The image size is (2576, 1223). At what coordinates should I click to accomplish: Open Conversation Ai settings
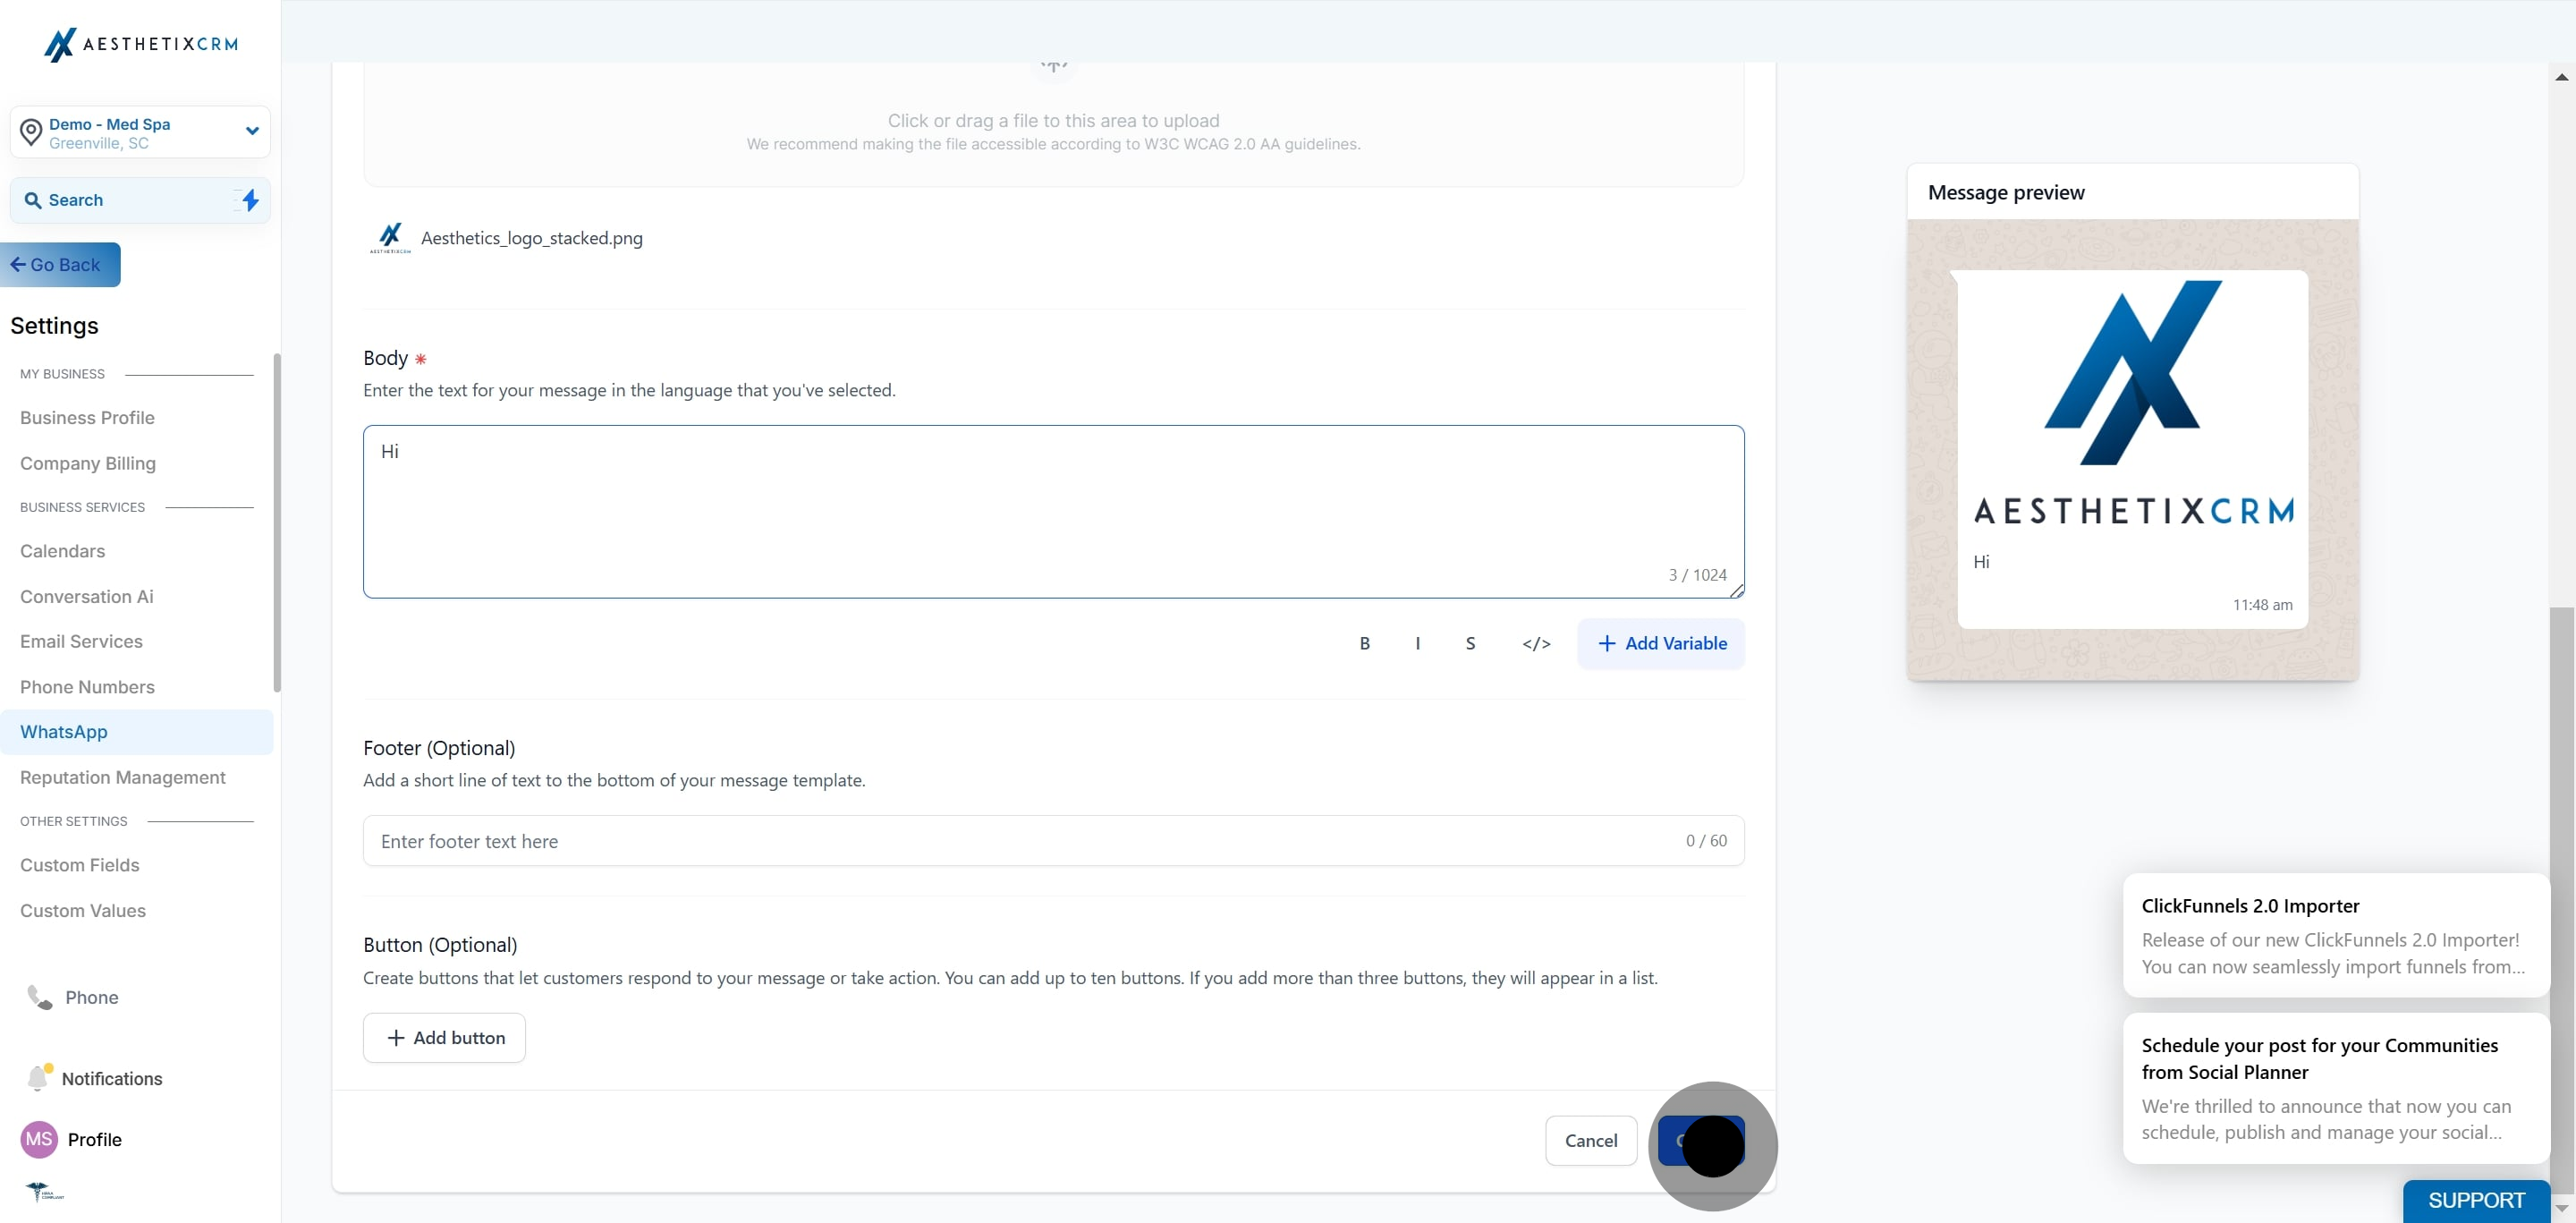click(x=87, y=596)
